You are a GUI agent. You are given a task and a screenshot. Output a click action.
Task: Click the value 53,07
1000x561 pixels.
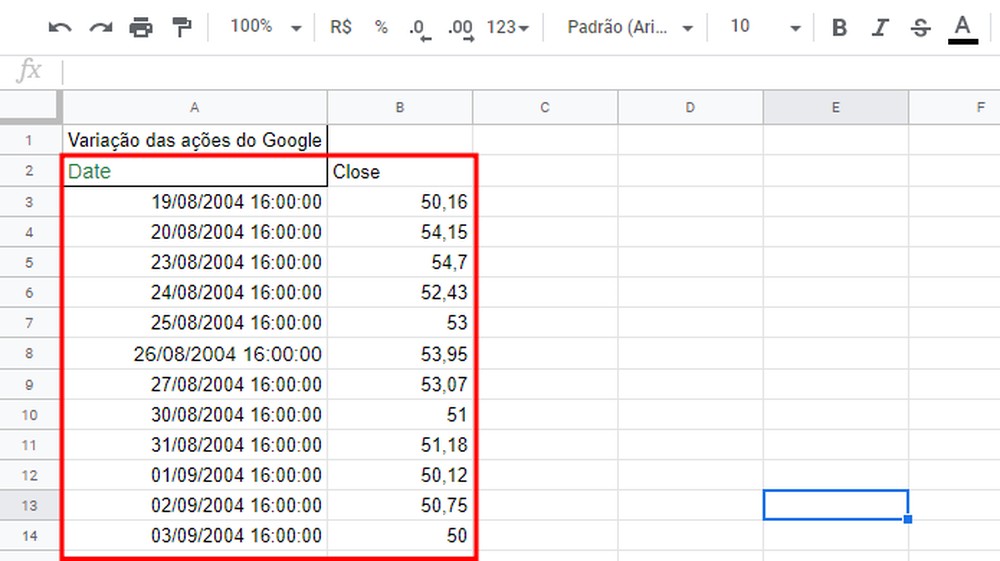coord(444,384)
